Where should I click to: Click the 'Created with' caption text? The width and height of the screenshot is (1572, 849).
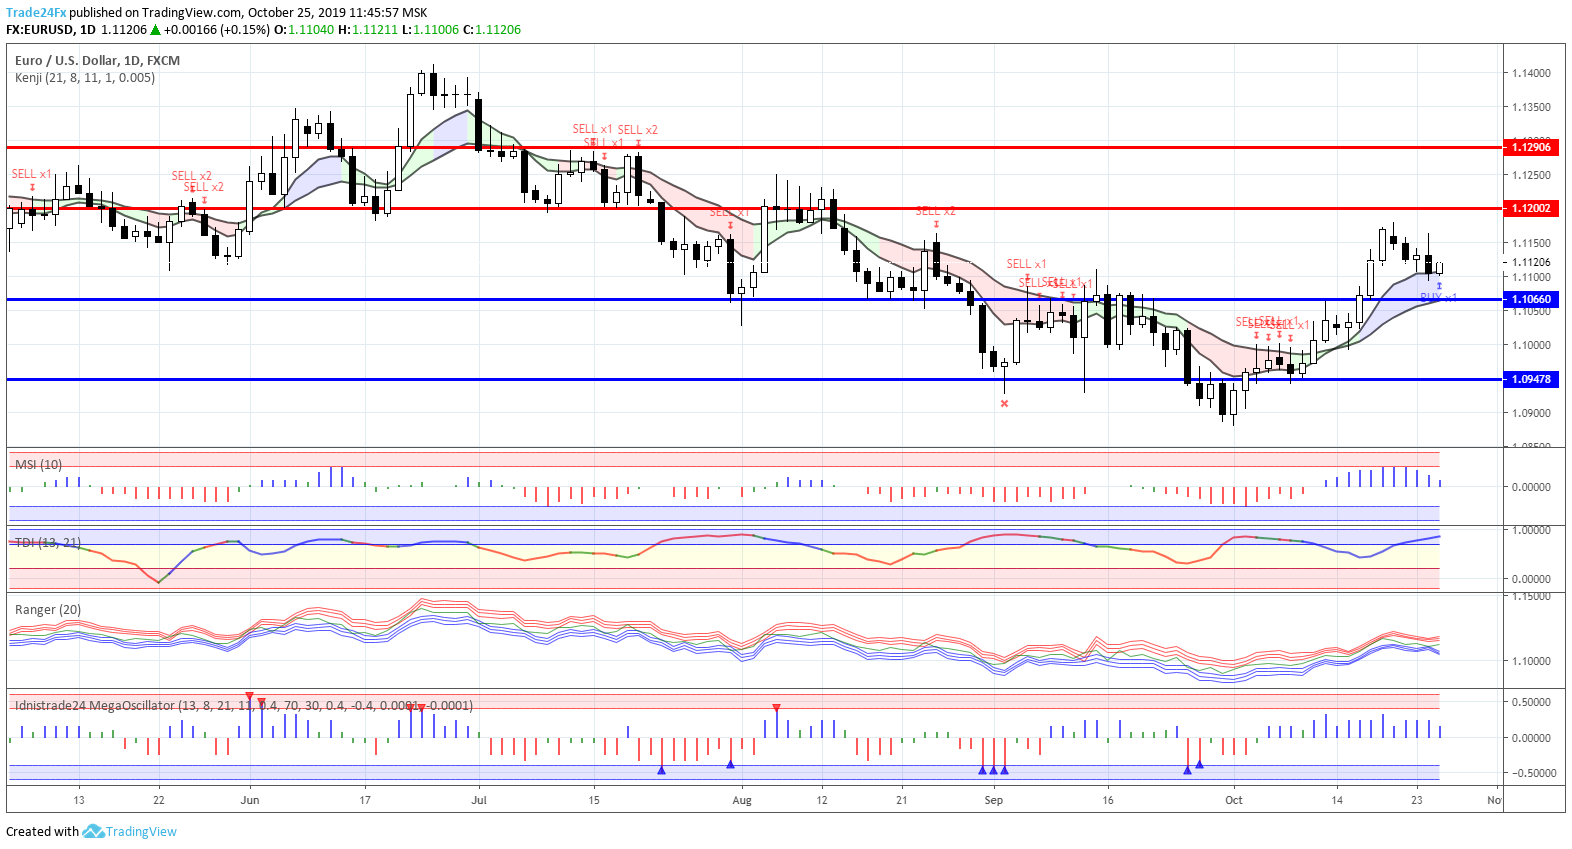click(42, 832)
